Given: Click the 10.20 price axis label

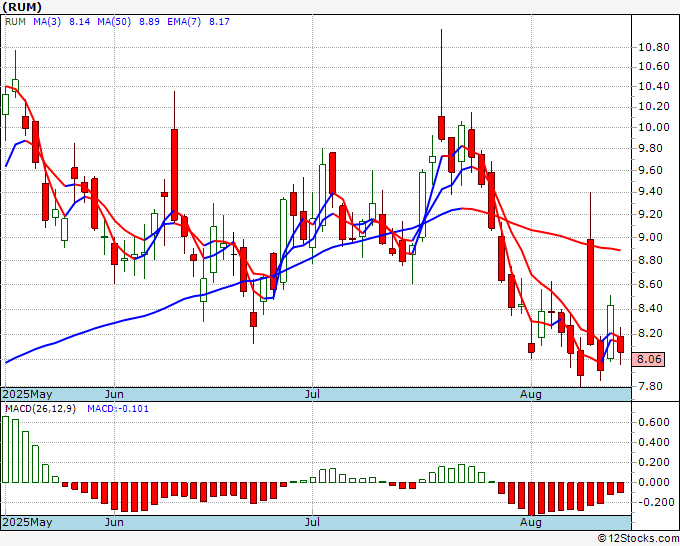Looking at the screenshot, I should tap(654, 106).
